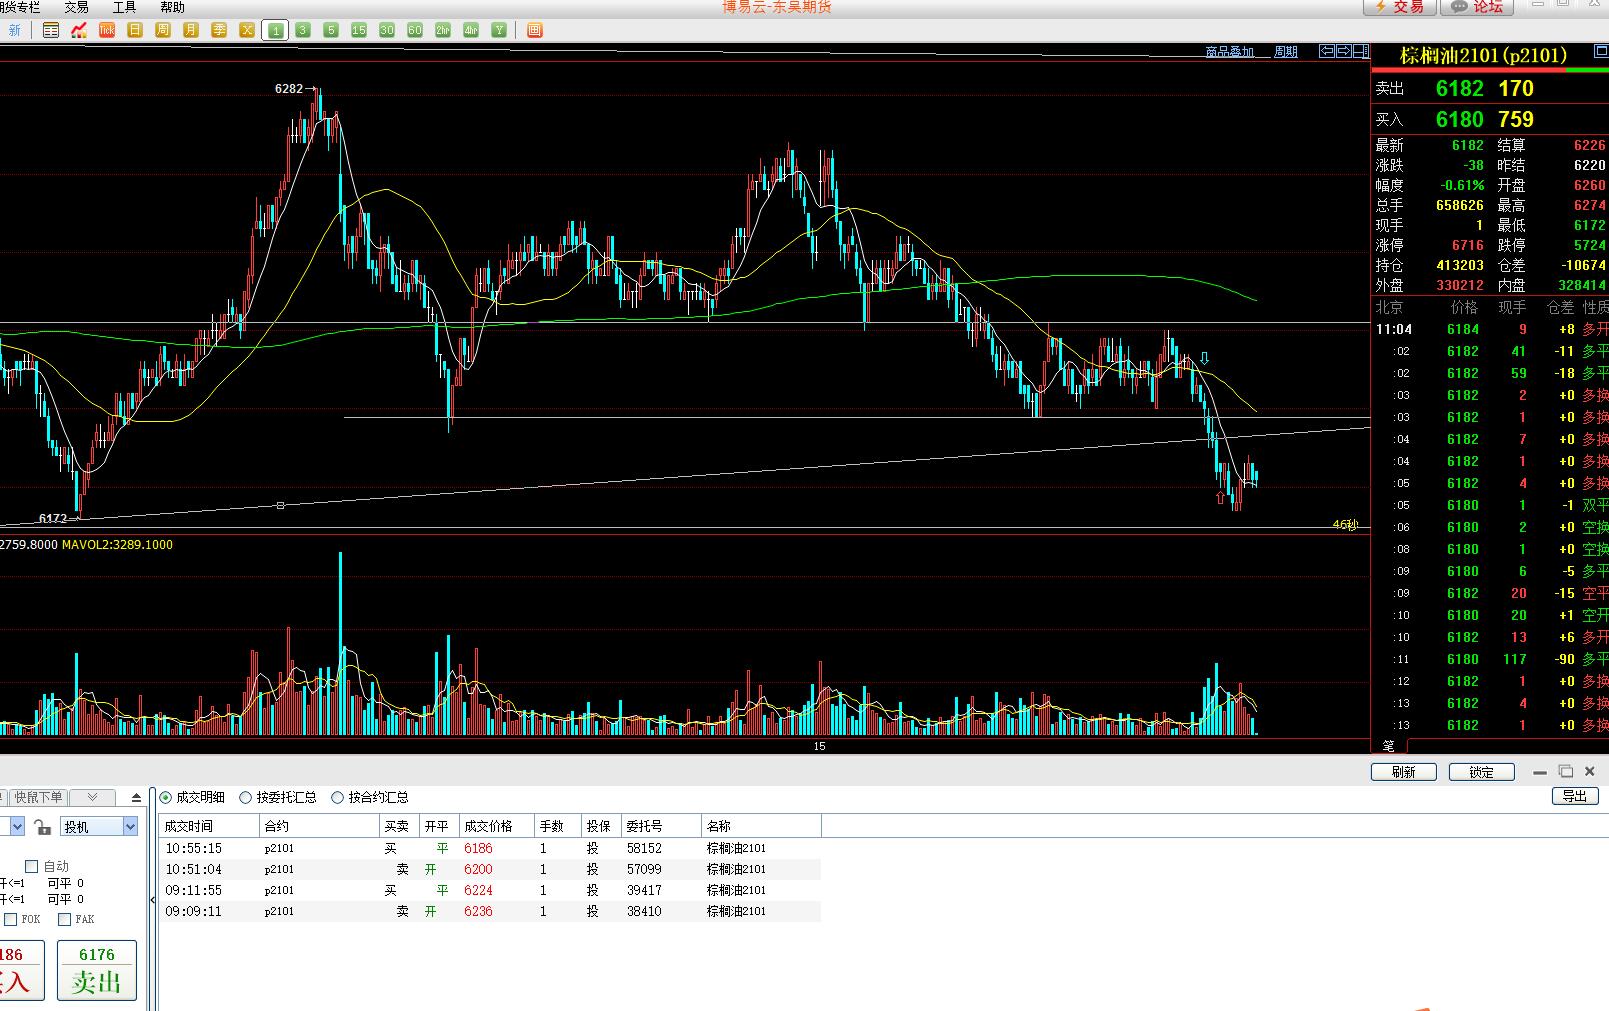Open the 投机 dropdown
Viewport: 1609px width, 1011px height.
pyautogui.click(x=99, y=826)
